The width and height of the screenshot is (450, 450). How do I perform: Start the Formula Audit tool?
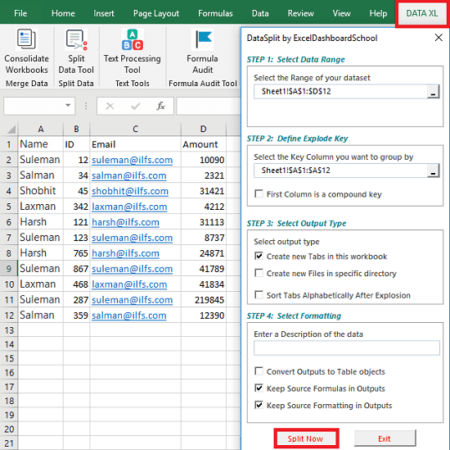pos(202,52)
